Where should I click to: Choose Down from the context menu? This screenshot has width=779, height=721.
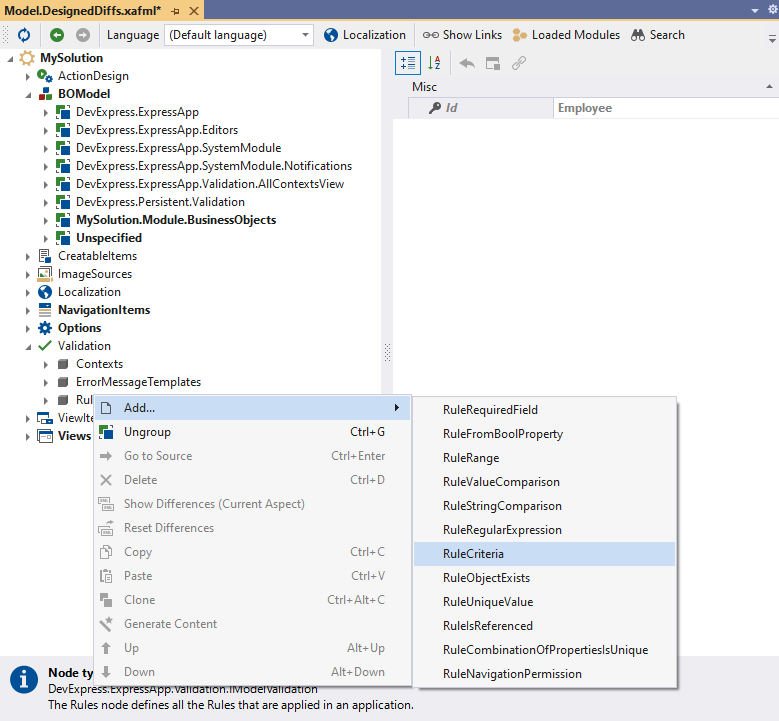coord(252,672)
